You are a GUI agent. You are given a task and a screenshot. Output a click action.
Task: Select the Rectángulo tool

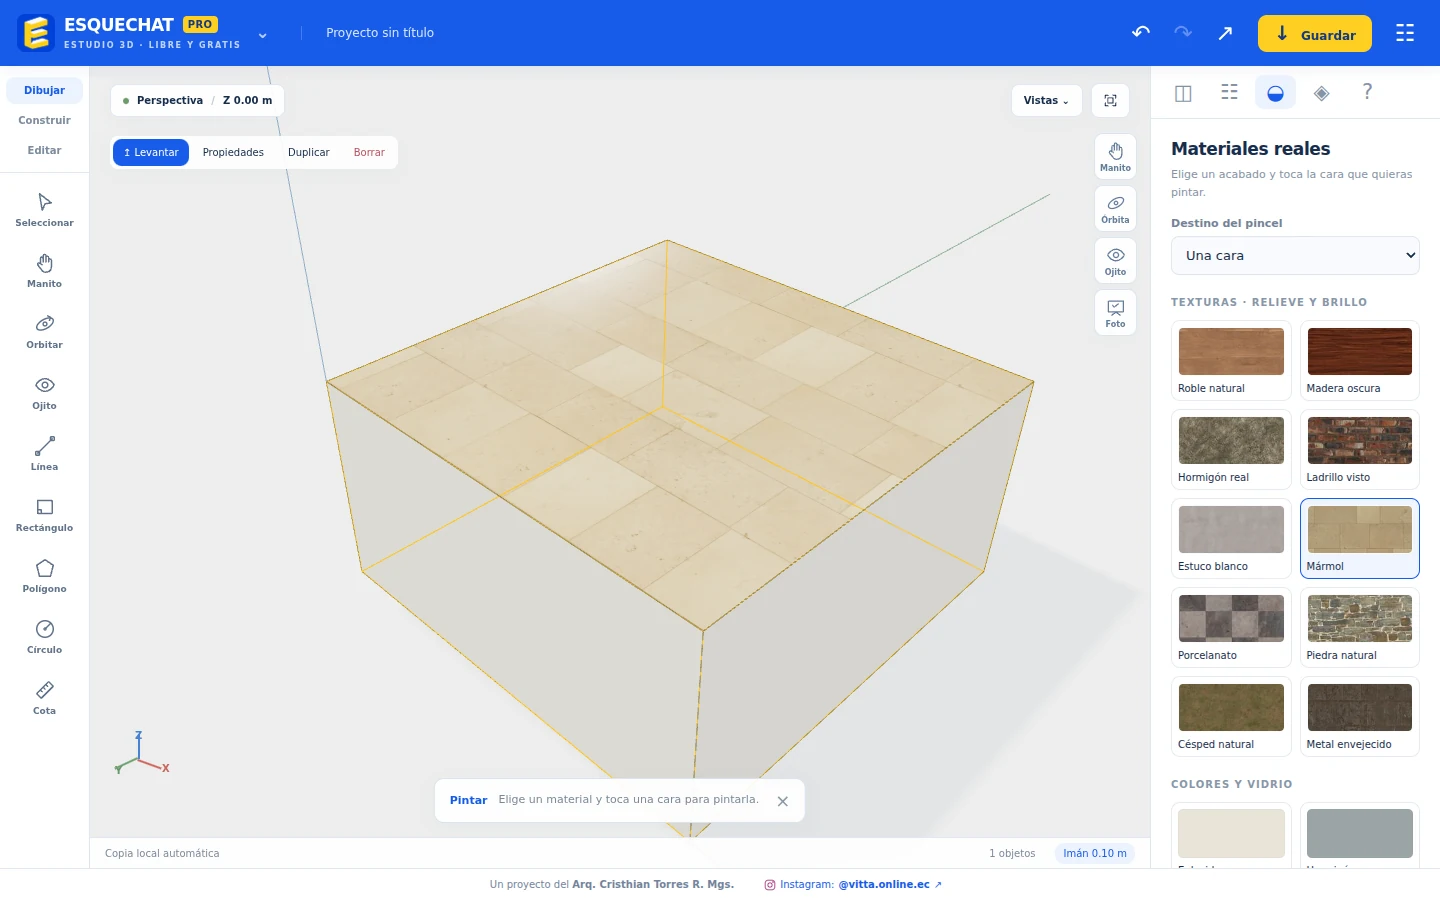[44, 515]
